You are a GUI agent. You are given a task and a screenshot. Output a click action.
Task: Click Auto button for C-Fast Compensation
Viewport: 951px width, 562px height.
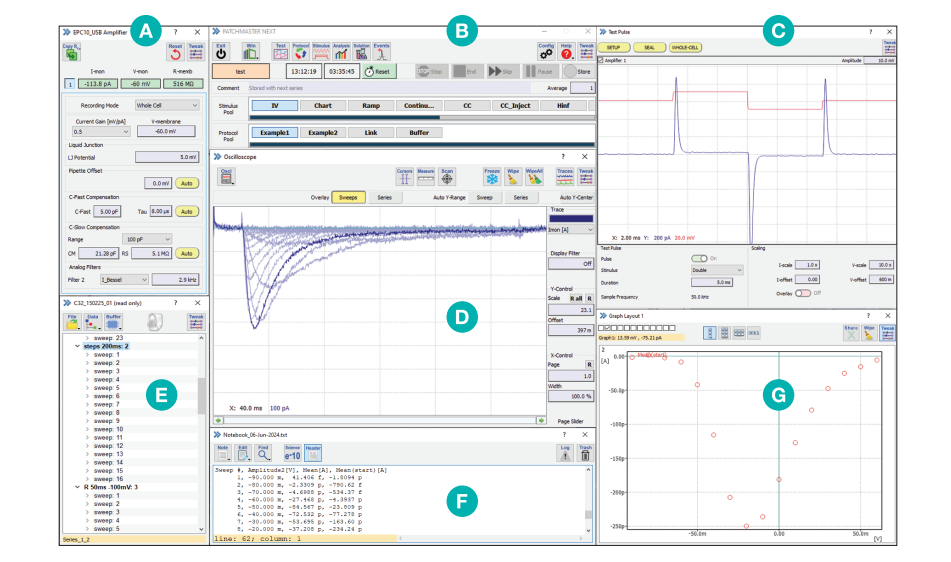(187, 212)
